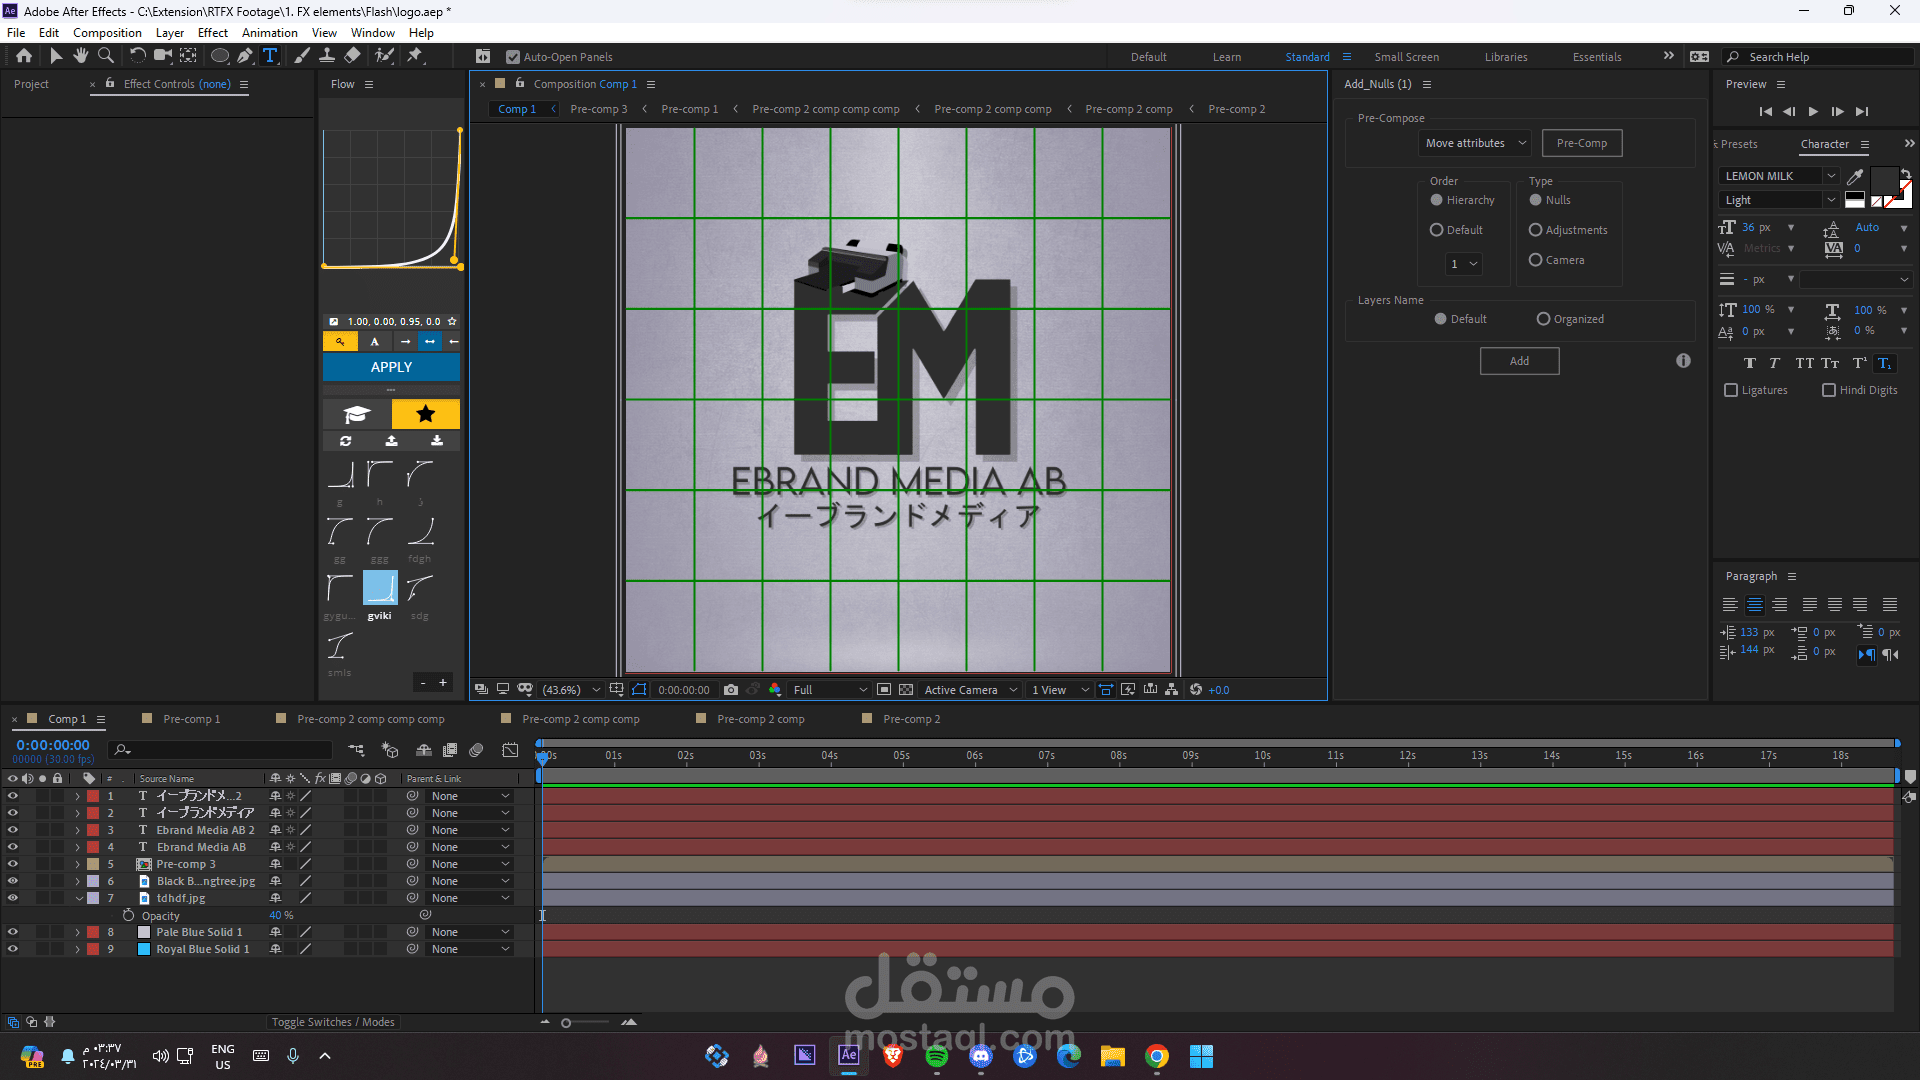Toggle transparency grid in viewer
This screenshot has width=1920, height=1080.
pyautogui.click(x=906, y=690)
